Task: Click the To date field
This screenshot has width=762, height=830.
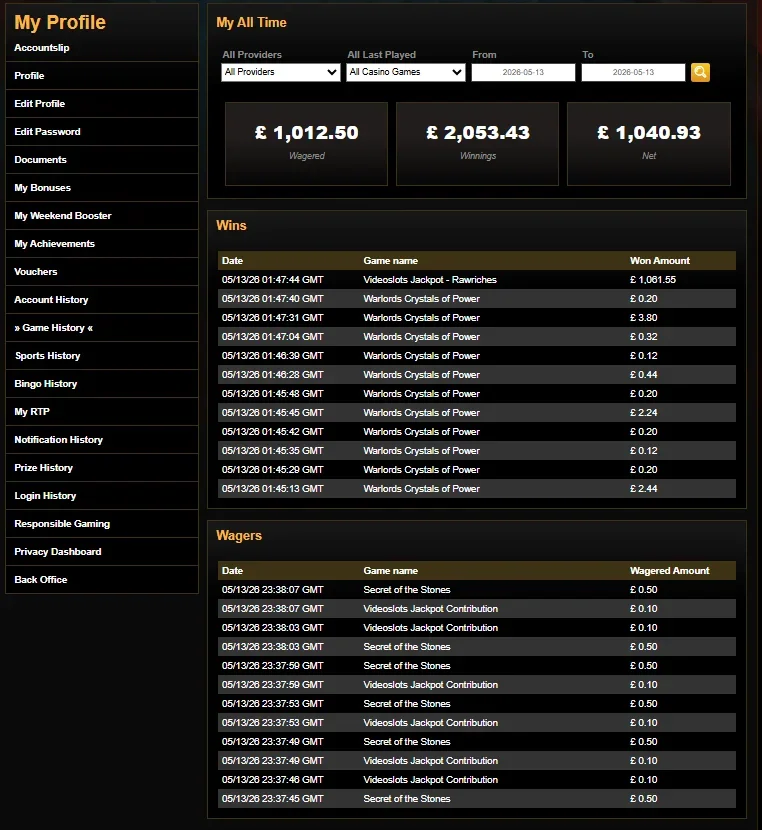Action: 633,73
